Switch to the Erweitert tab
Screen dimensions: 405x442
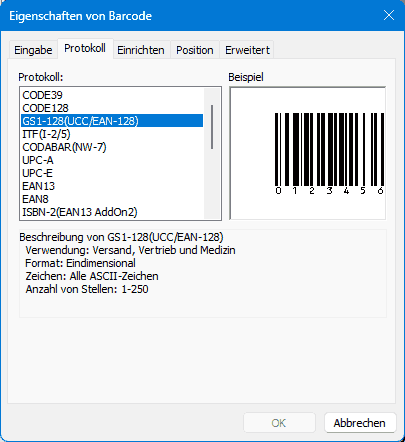click(x=247, y=50)
